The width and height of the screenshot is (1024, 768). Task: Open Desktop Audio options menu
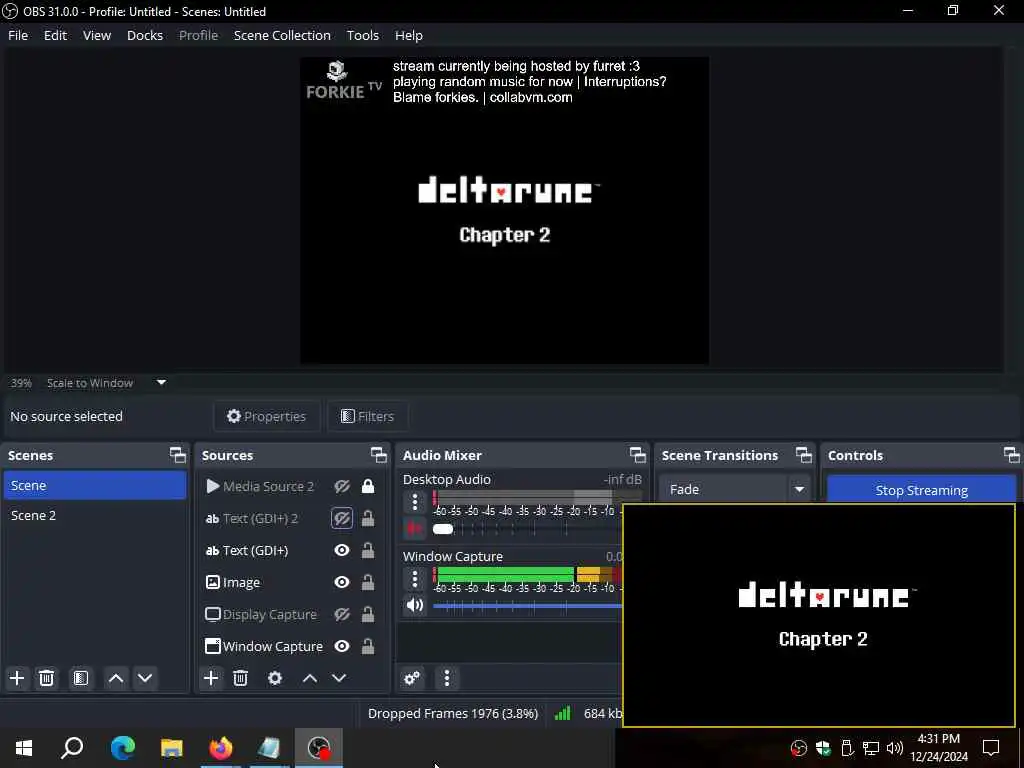[415, 502]
